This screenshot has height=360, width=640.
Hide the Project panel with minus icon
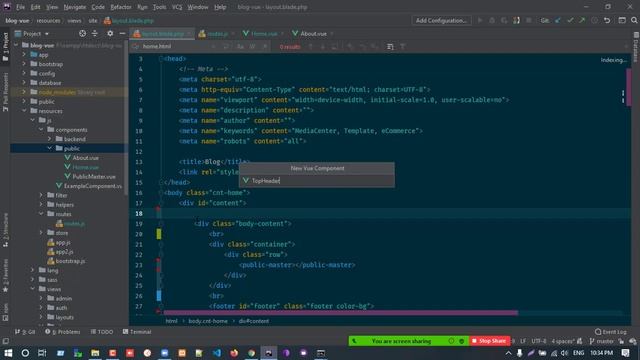coord(122,34)
